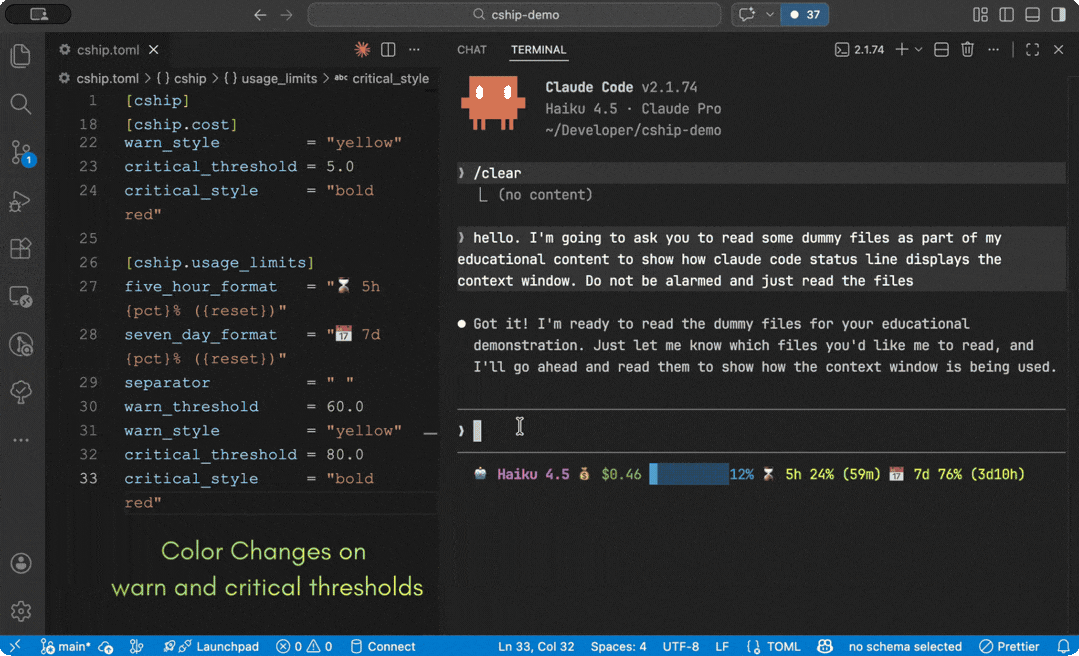Viewport: 1079px width, 656px height.
Task: Change file encoding UTF-8
Action: [x=680, y=646]
